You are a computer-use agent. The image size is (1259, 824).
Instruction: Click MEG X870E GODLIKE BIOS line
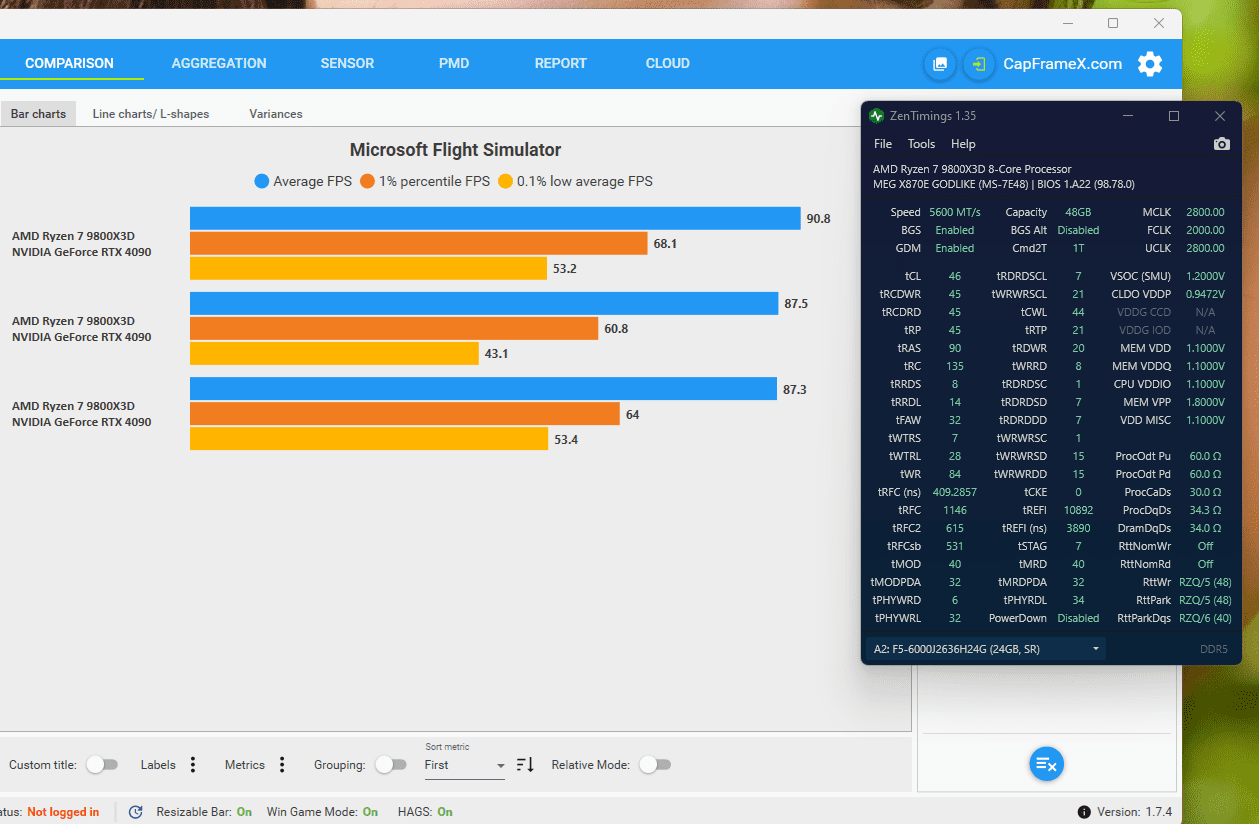pyautogui.click(x=1003, y=184)
